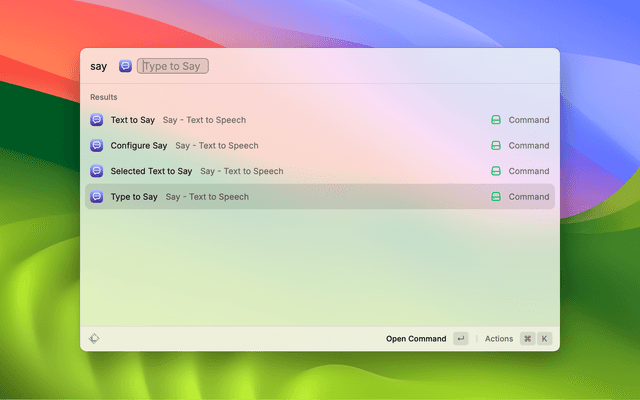This screenshot has width=640, height=400.
Task: Pick the highlighted Type to Say result
Action: coord(134,197)
